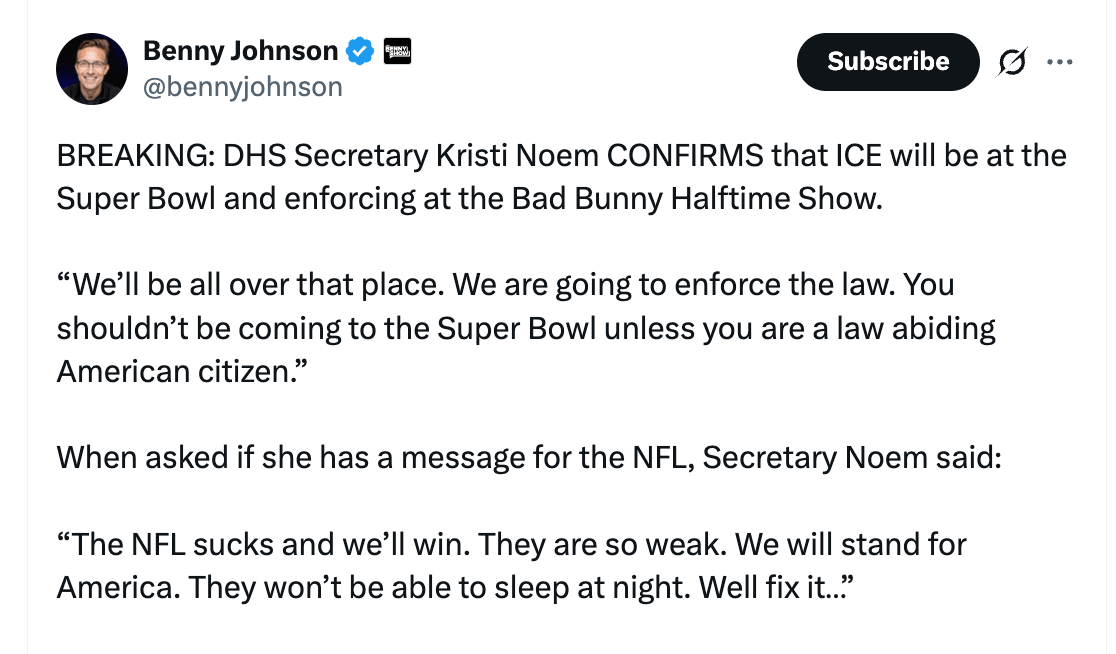Click the Benny Show affiliation badge

click(398, 50)
